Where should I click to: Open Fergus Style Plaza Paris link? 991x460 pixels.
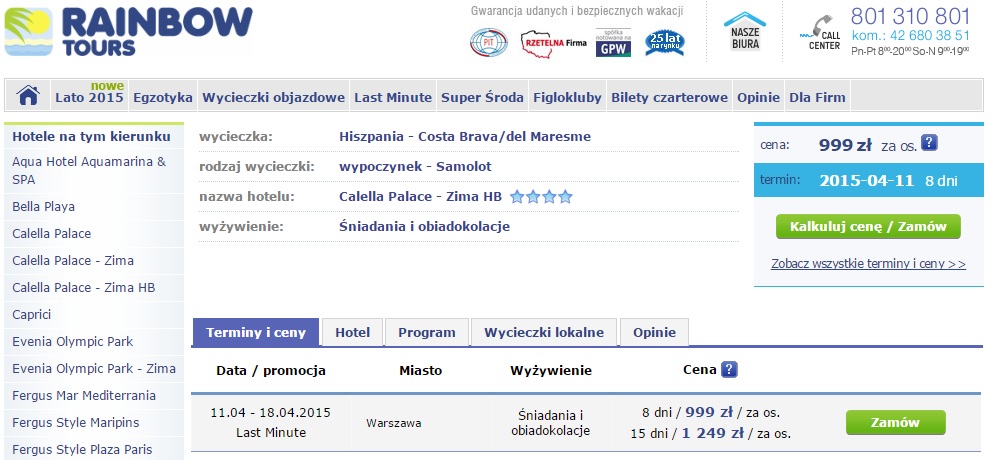(82, 450)
